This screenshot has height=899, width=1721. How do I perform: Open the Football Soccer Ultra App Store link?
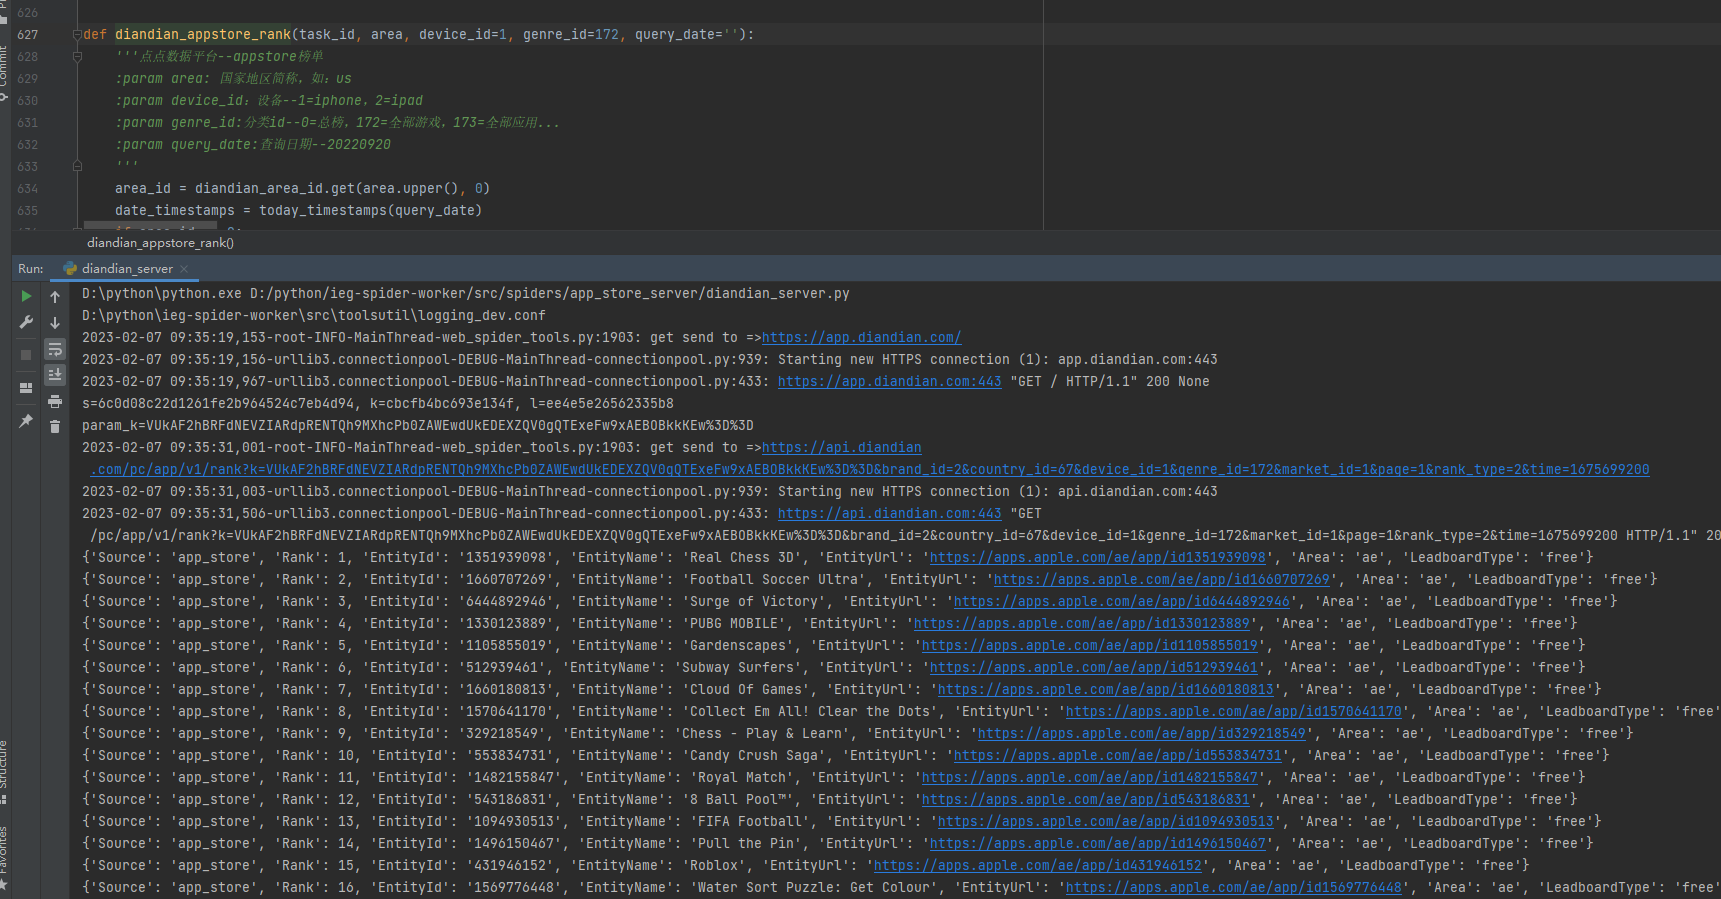(1161, 580)
